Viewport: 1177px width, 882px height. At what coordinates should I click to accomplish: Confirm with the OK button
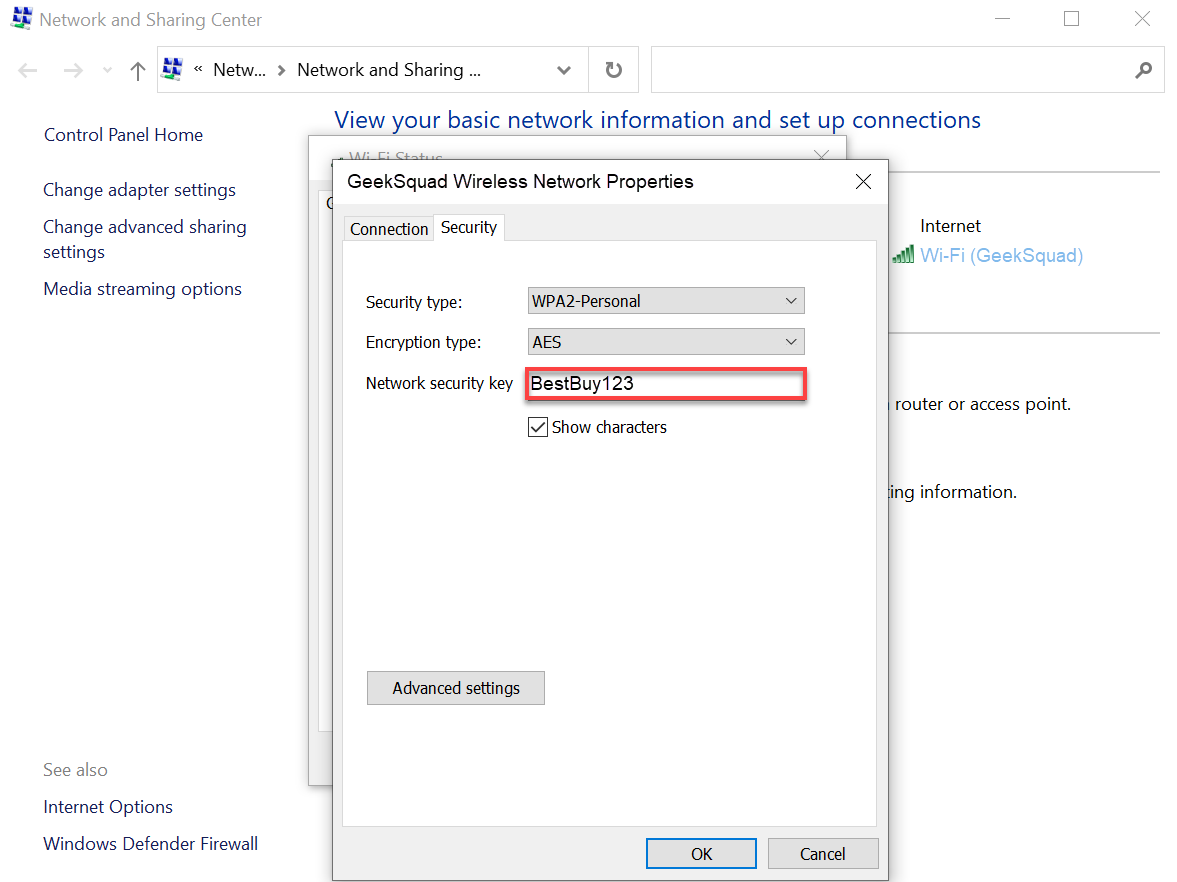point(701,853)
